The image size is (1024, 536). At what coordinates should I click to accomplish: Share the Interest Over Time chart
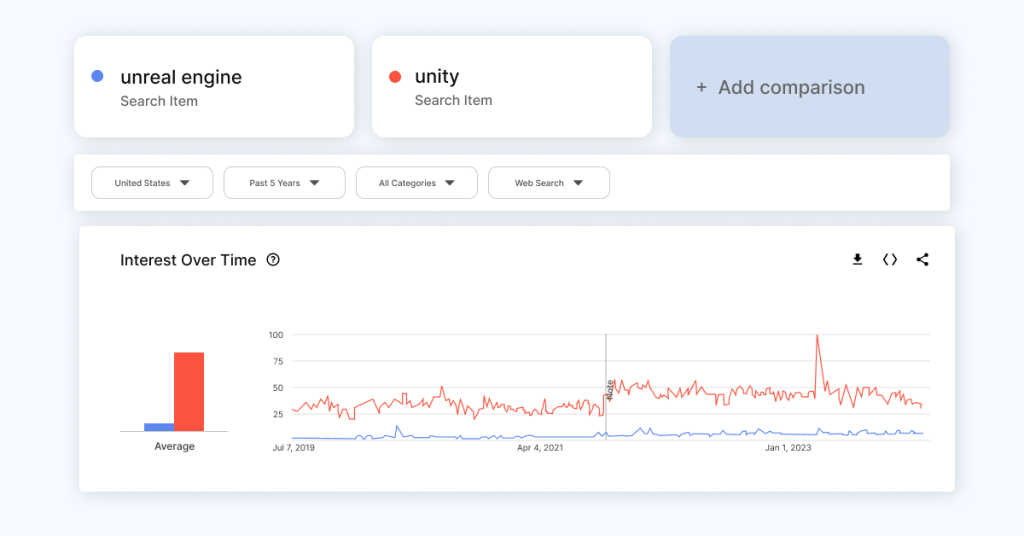[x=922, y=260]
